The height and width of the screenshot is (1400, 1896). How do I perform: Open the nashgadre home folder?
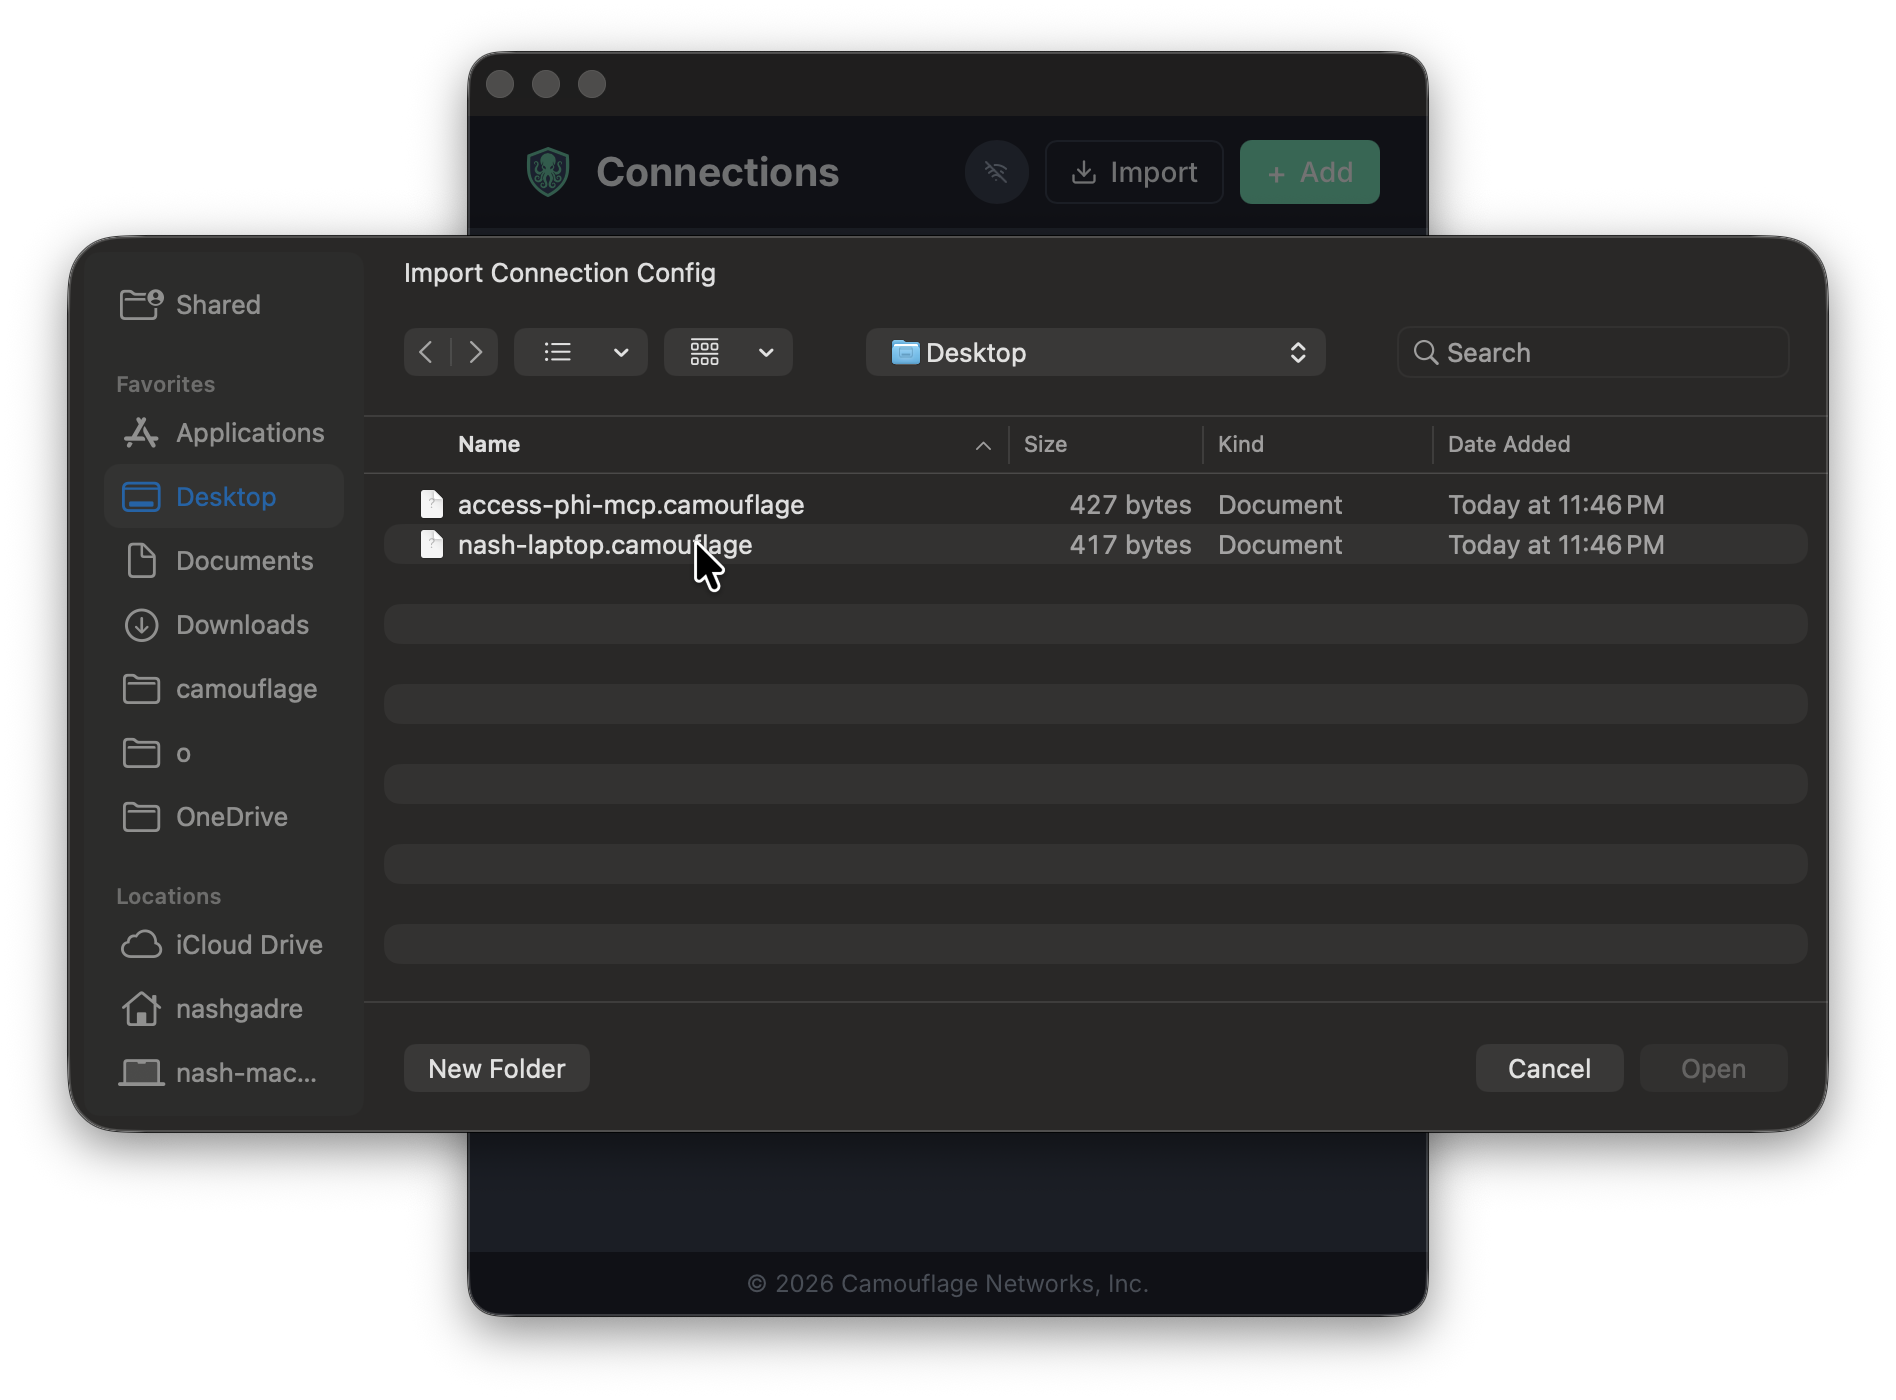coord(224,1008)
